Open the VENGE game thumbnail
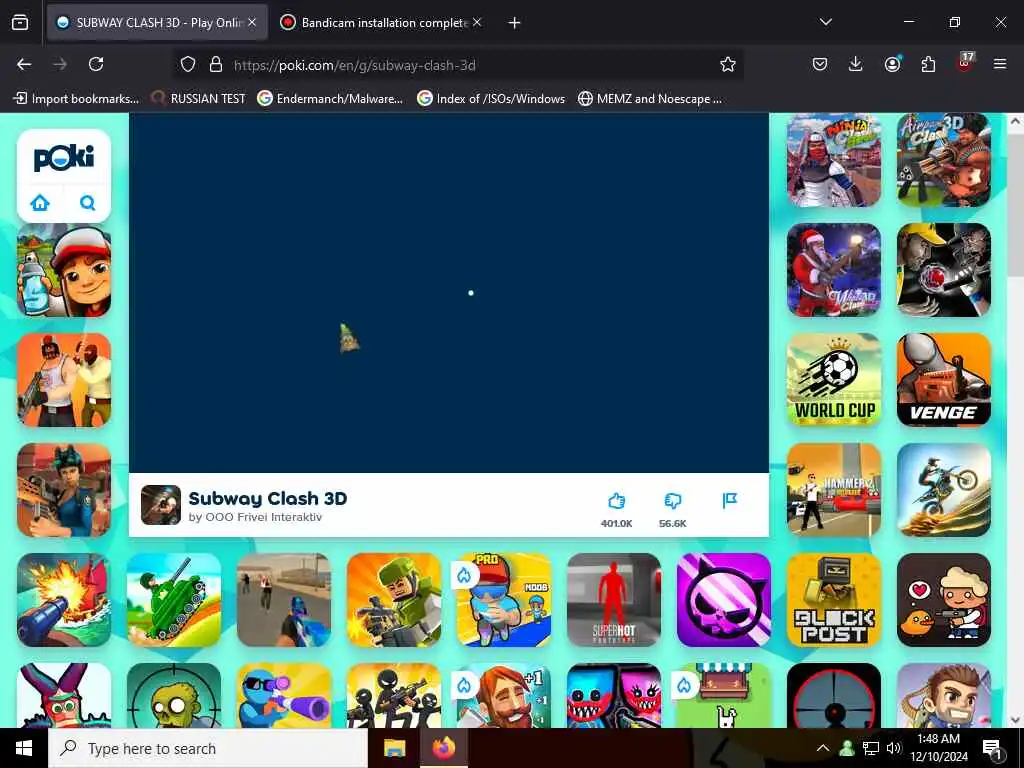This screenshot has width=1024, height=768. click(x=944, y=380)
